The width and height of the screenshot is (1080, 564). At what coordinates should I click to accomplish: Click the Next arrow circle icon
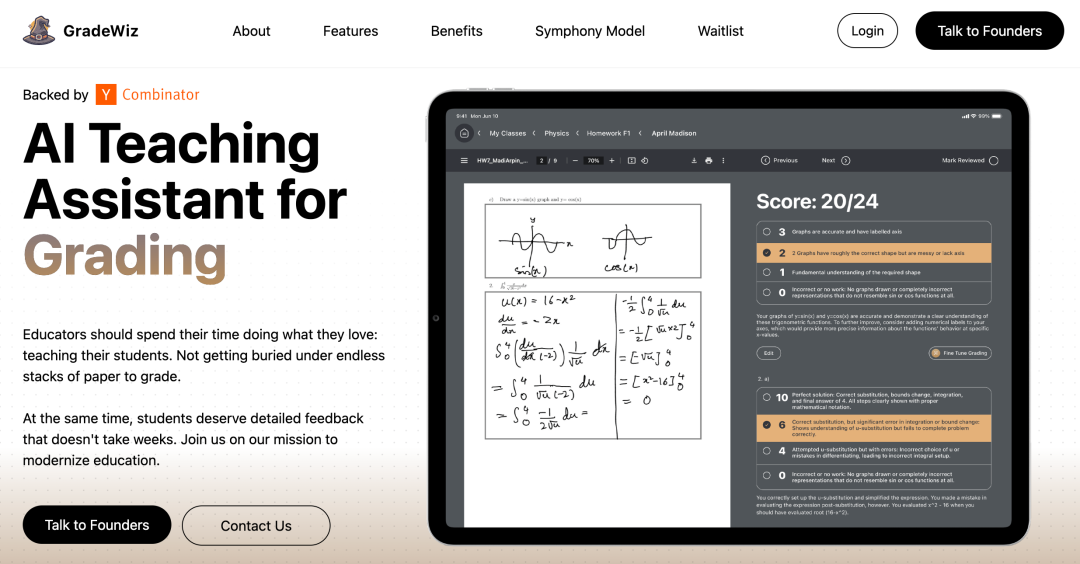coord(846,160)
